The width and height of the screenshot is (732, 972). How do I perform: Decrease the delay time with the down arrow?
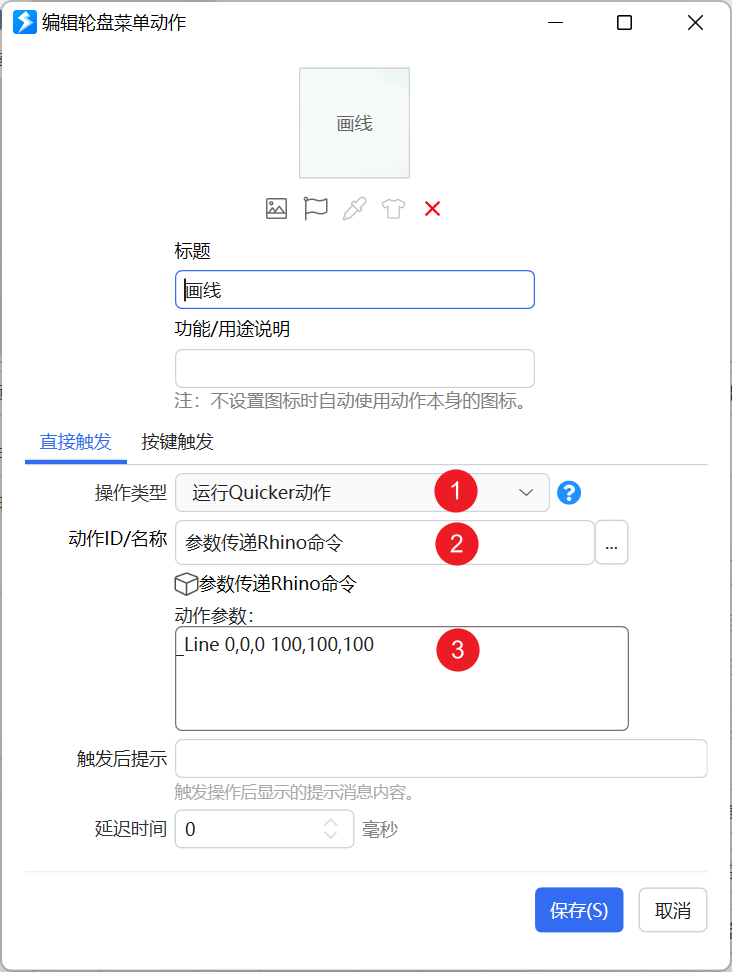pos(331,835)
